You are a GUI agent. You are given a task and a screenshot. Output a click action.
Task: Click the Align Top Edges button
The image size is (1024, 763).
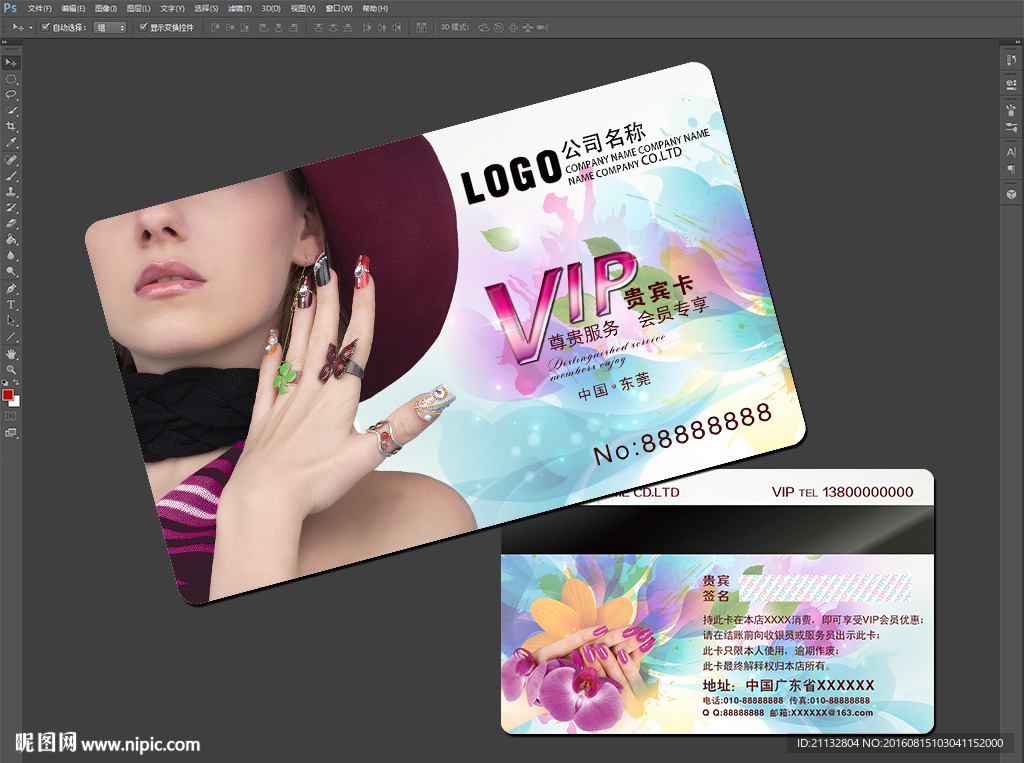click(x=215, y=27)
